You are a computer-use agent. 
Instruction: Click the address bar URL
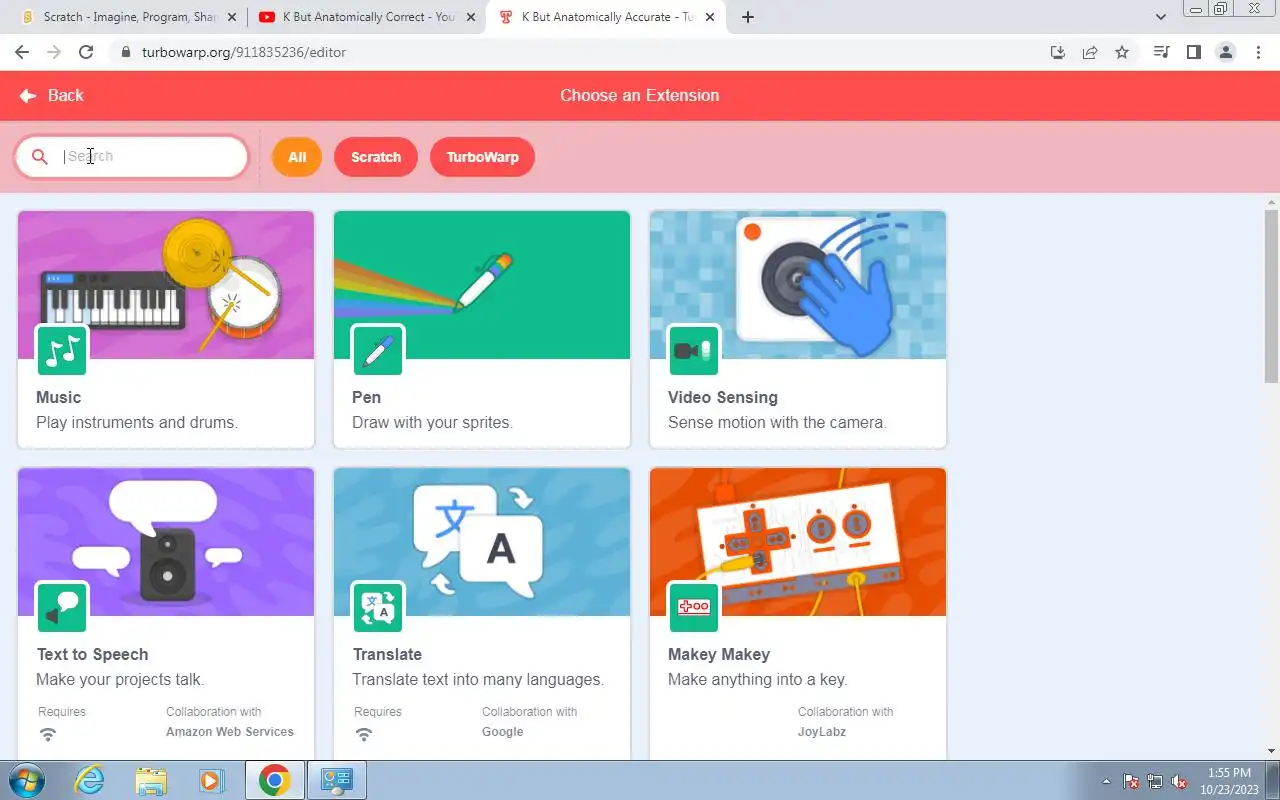tap(244, 52)
